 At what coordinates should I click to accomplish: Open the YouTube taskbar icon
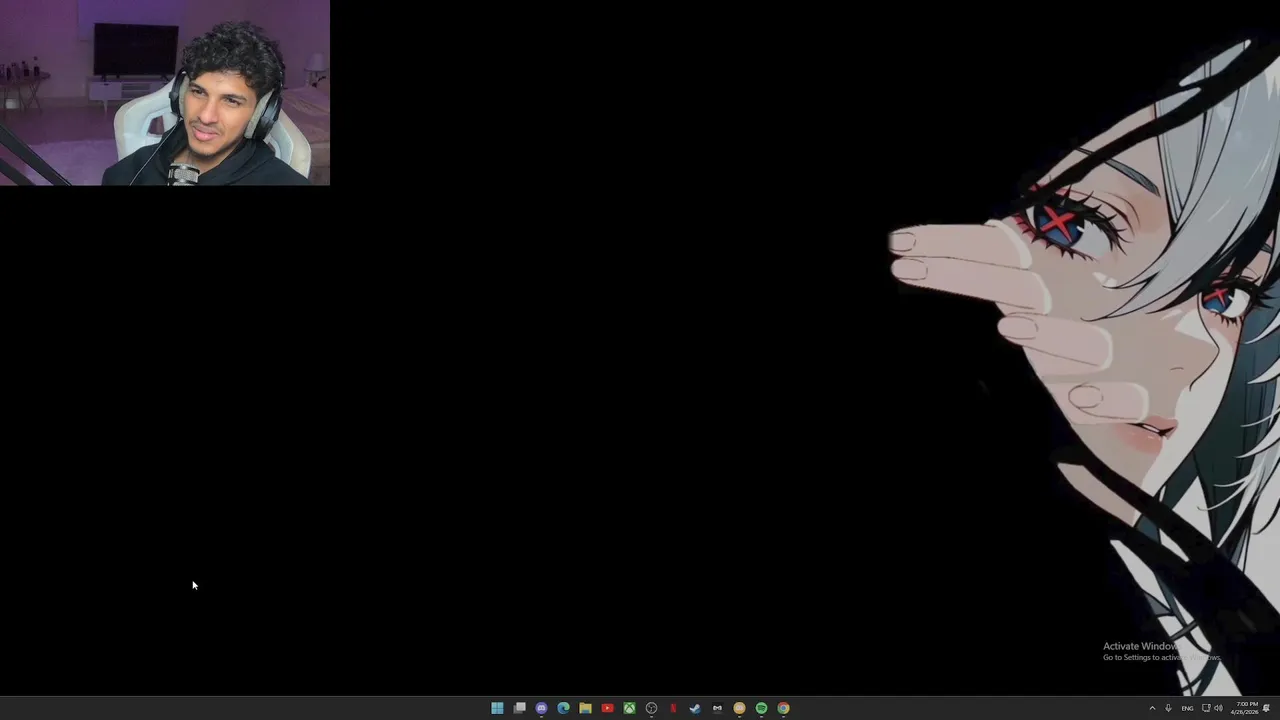[x=607, y=708]
